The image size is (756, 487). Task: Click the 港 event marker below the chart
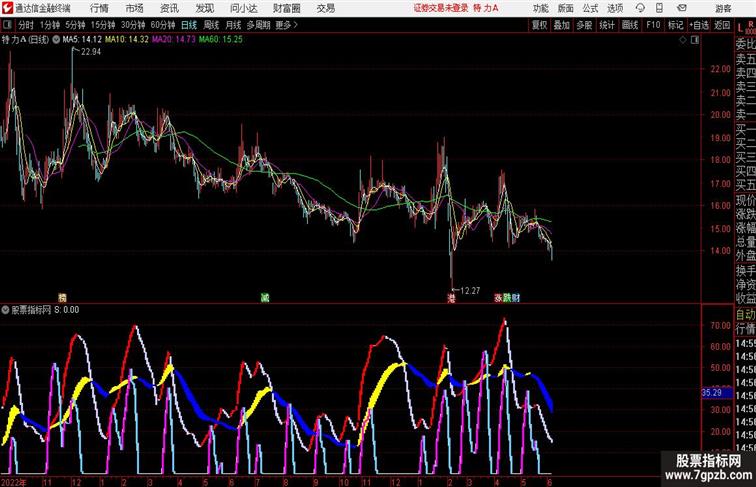tap(451, 298)
